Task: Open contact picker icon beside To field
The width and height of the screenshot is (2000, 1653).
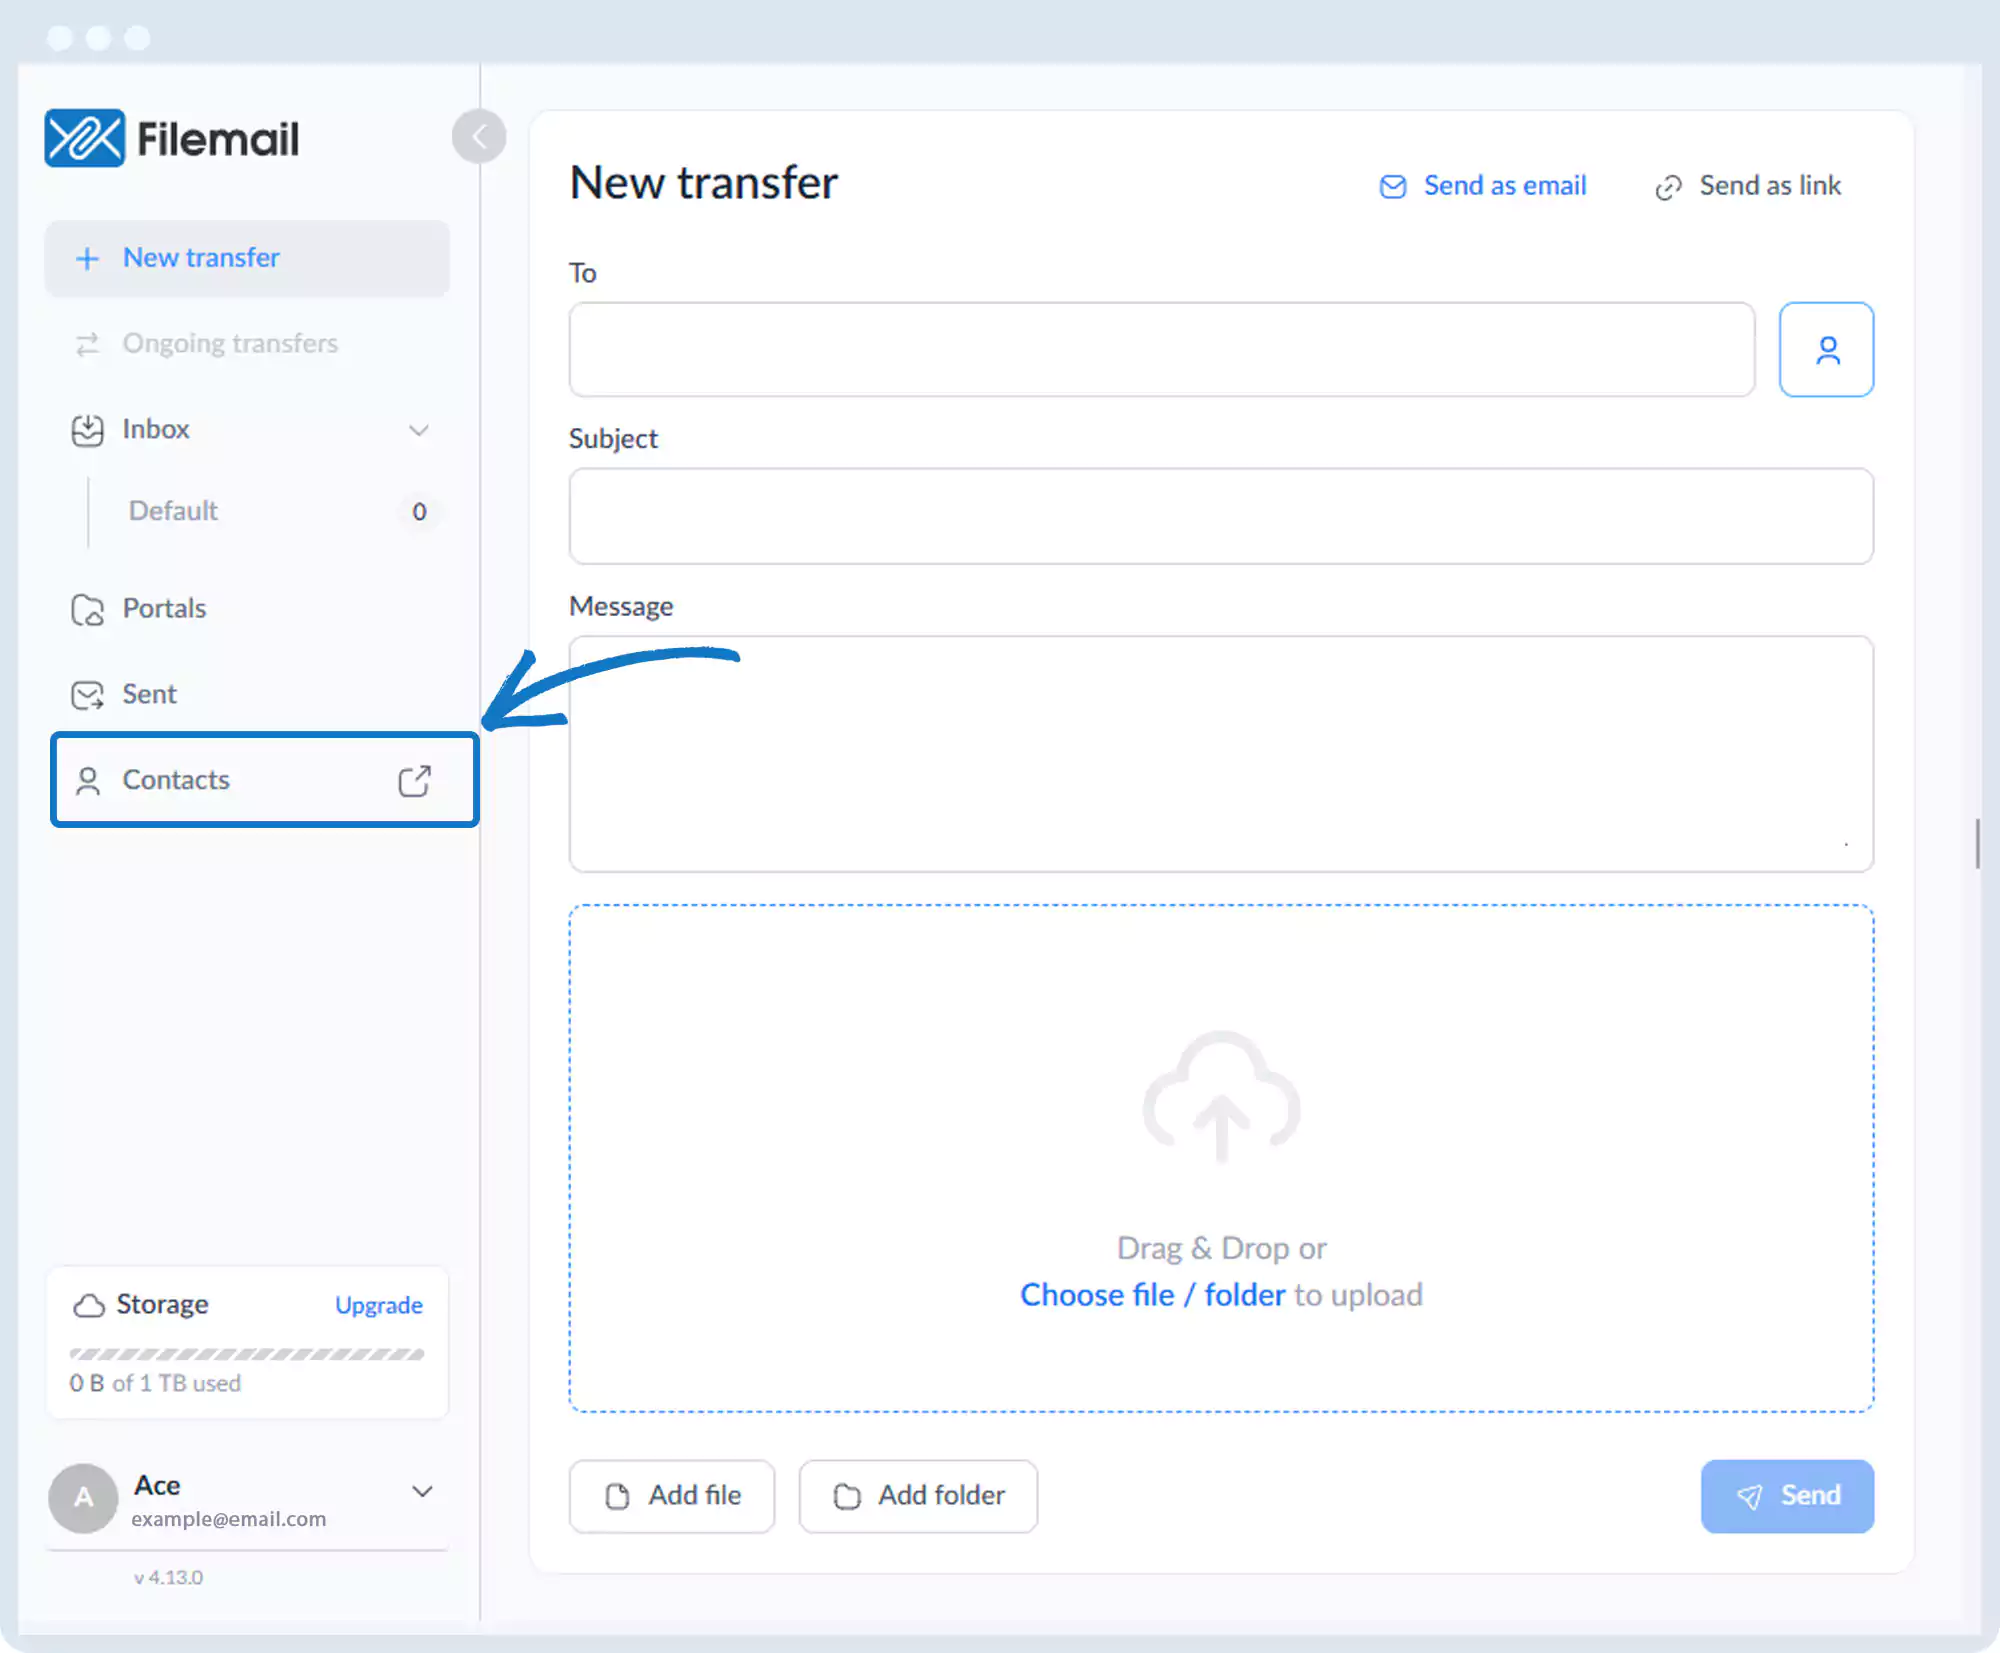Action: click(x=1826, y=350)
